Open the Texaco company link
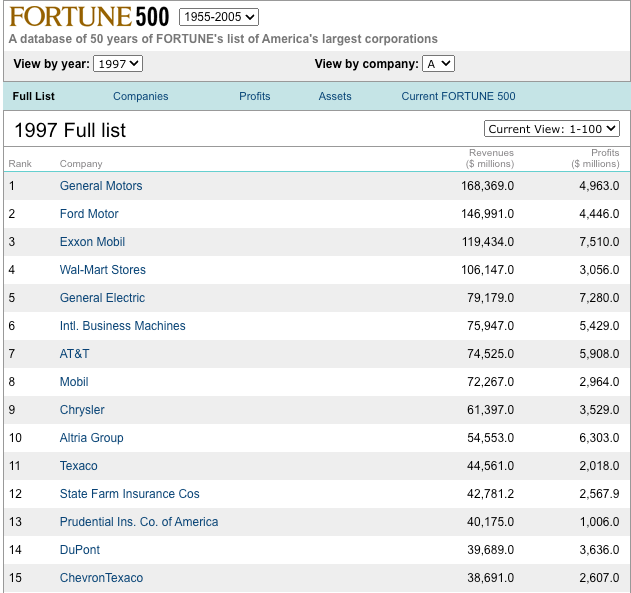The width and height of the screenshot is (631, 593). 78,466
